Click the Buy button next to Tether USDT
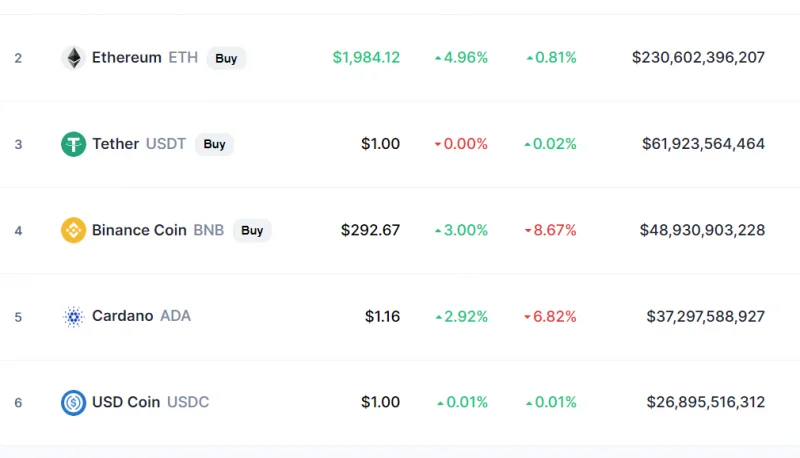The width and height of the screenshot is (800, 458). (x=214, y=144)
